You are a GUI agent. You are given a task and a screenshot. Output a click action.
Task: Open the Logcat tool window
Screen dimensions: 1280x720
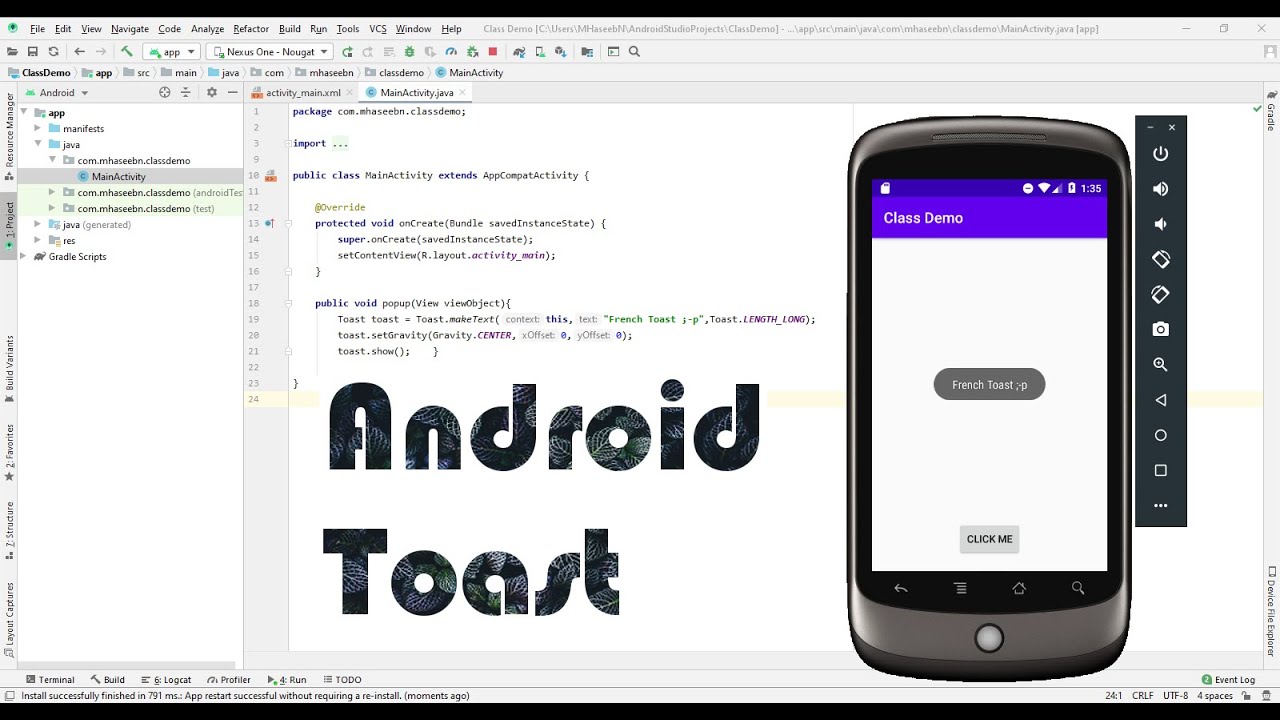tap(166, 680)
